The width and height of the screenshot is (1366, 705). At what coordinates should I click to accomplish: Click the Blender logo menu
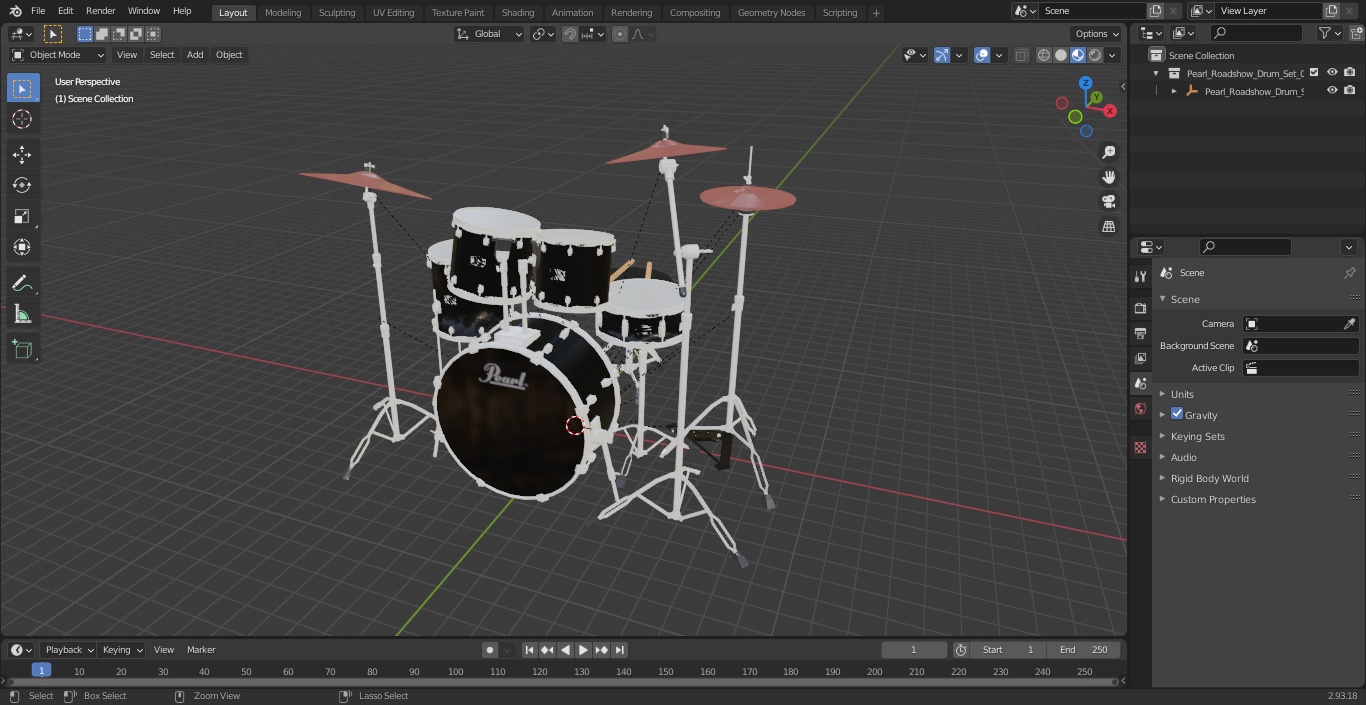click(x=14, y=11)
